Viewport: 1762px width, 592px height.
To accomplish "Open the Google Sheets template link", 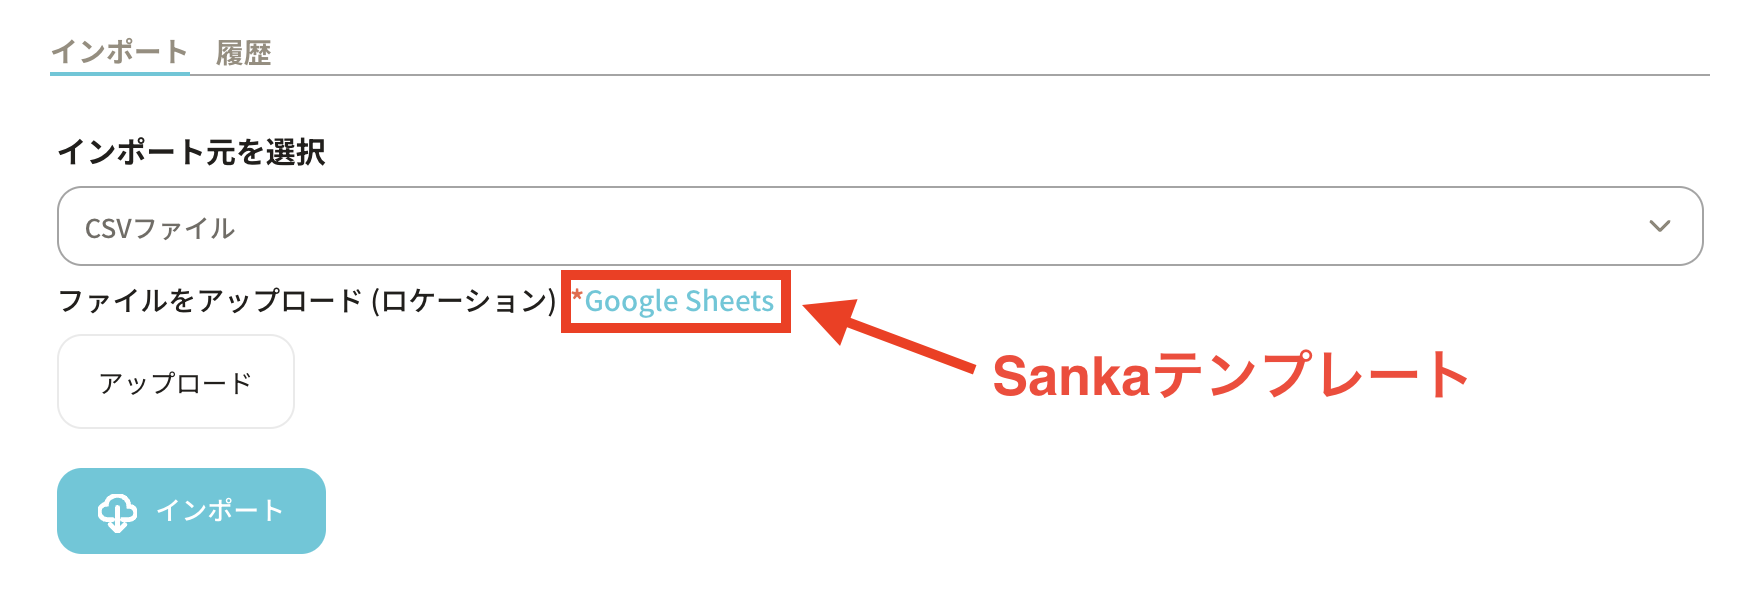I will 679,301.
